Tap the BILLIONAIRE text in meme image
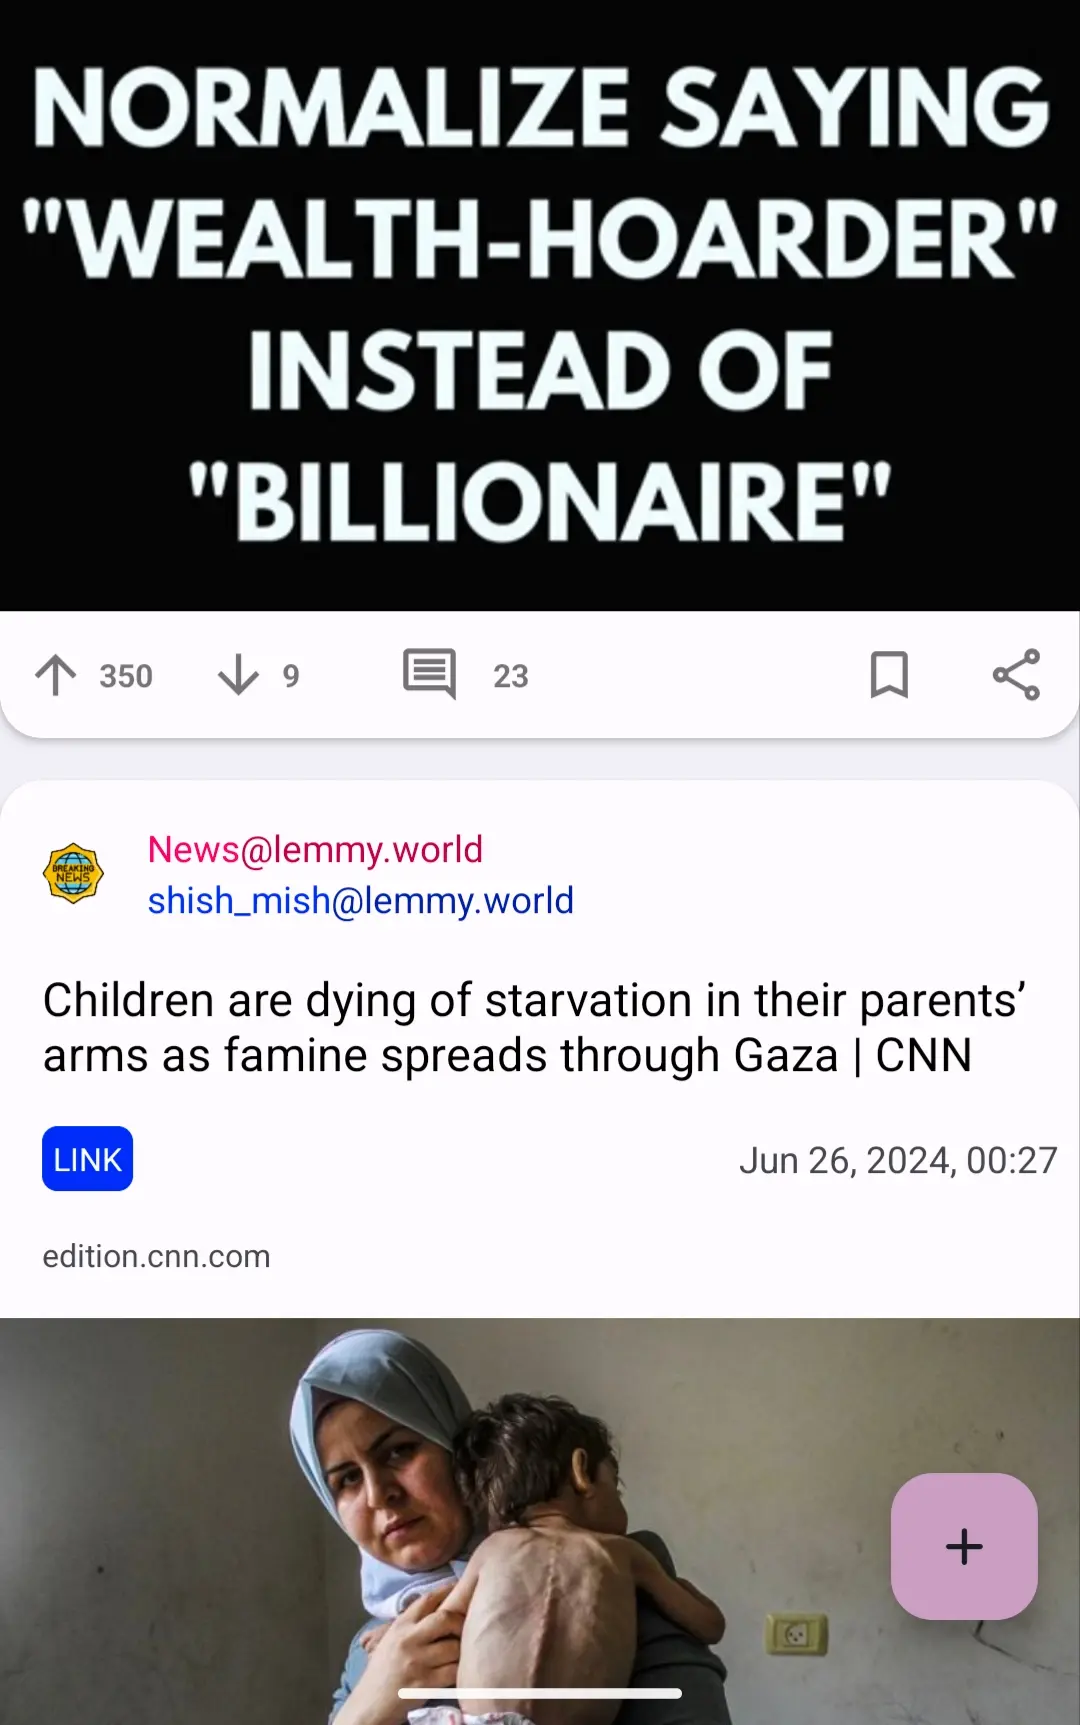Viewport: 1080px width, 1725px height. coord(540,500)
